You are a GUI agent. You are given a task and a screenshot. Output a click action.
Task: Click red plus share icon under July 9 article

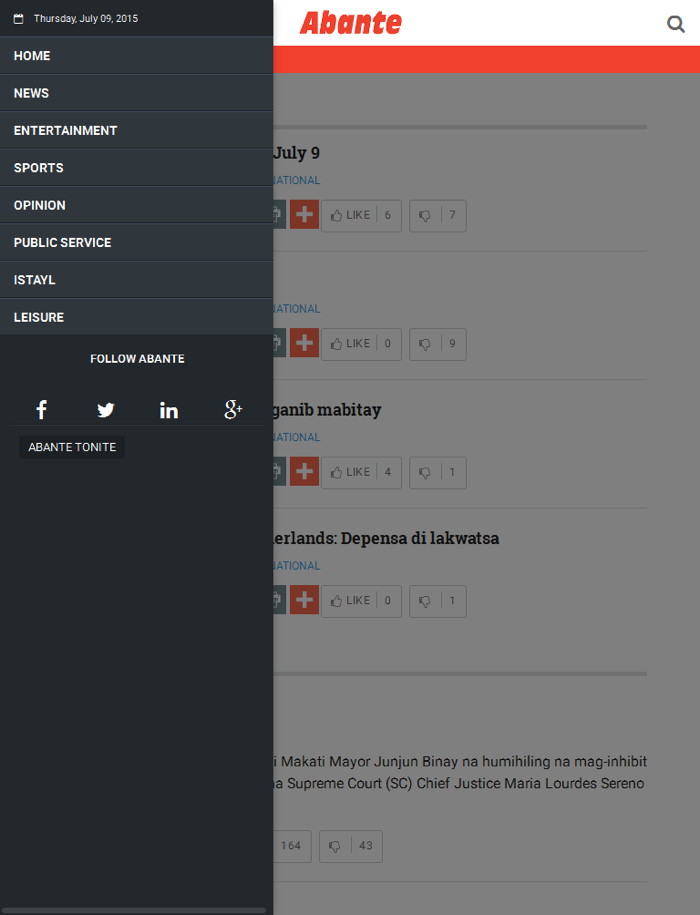point(304,215)
